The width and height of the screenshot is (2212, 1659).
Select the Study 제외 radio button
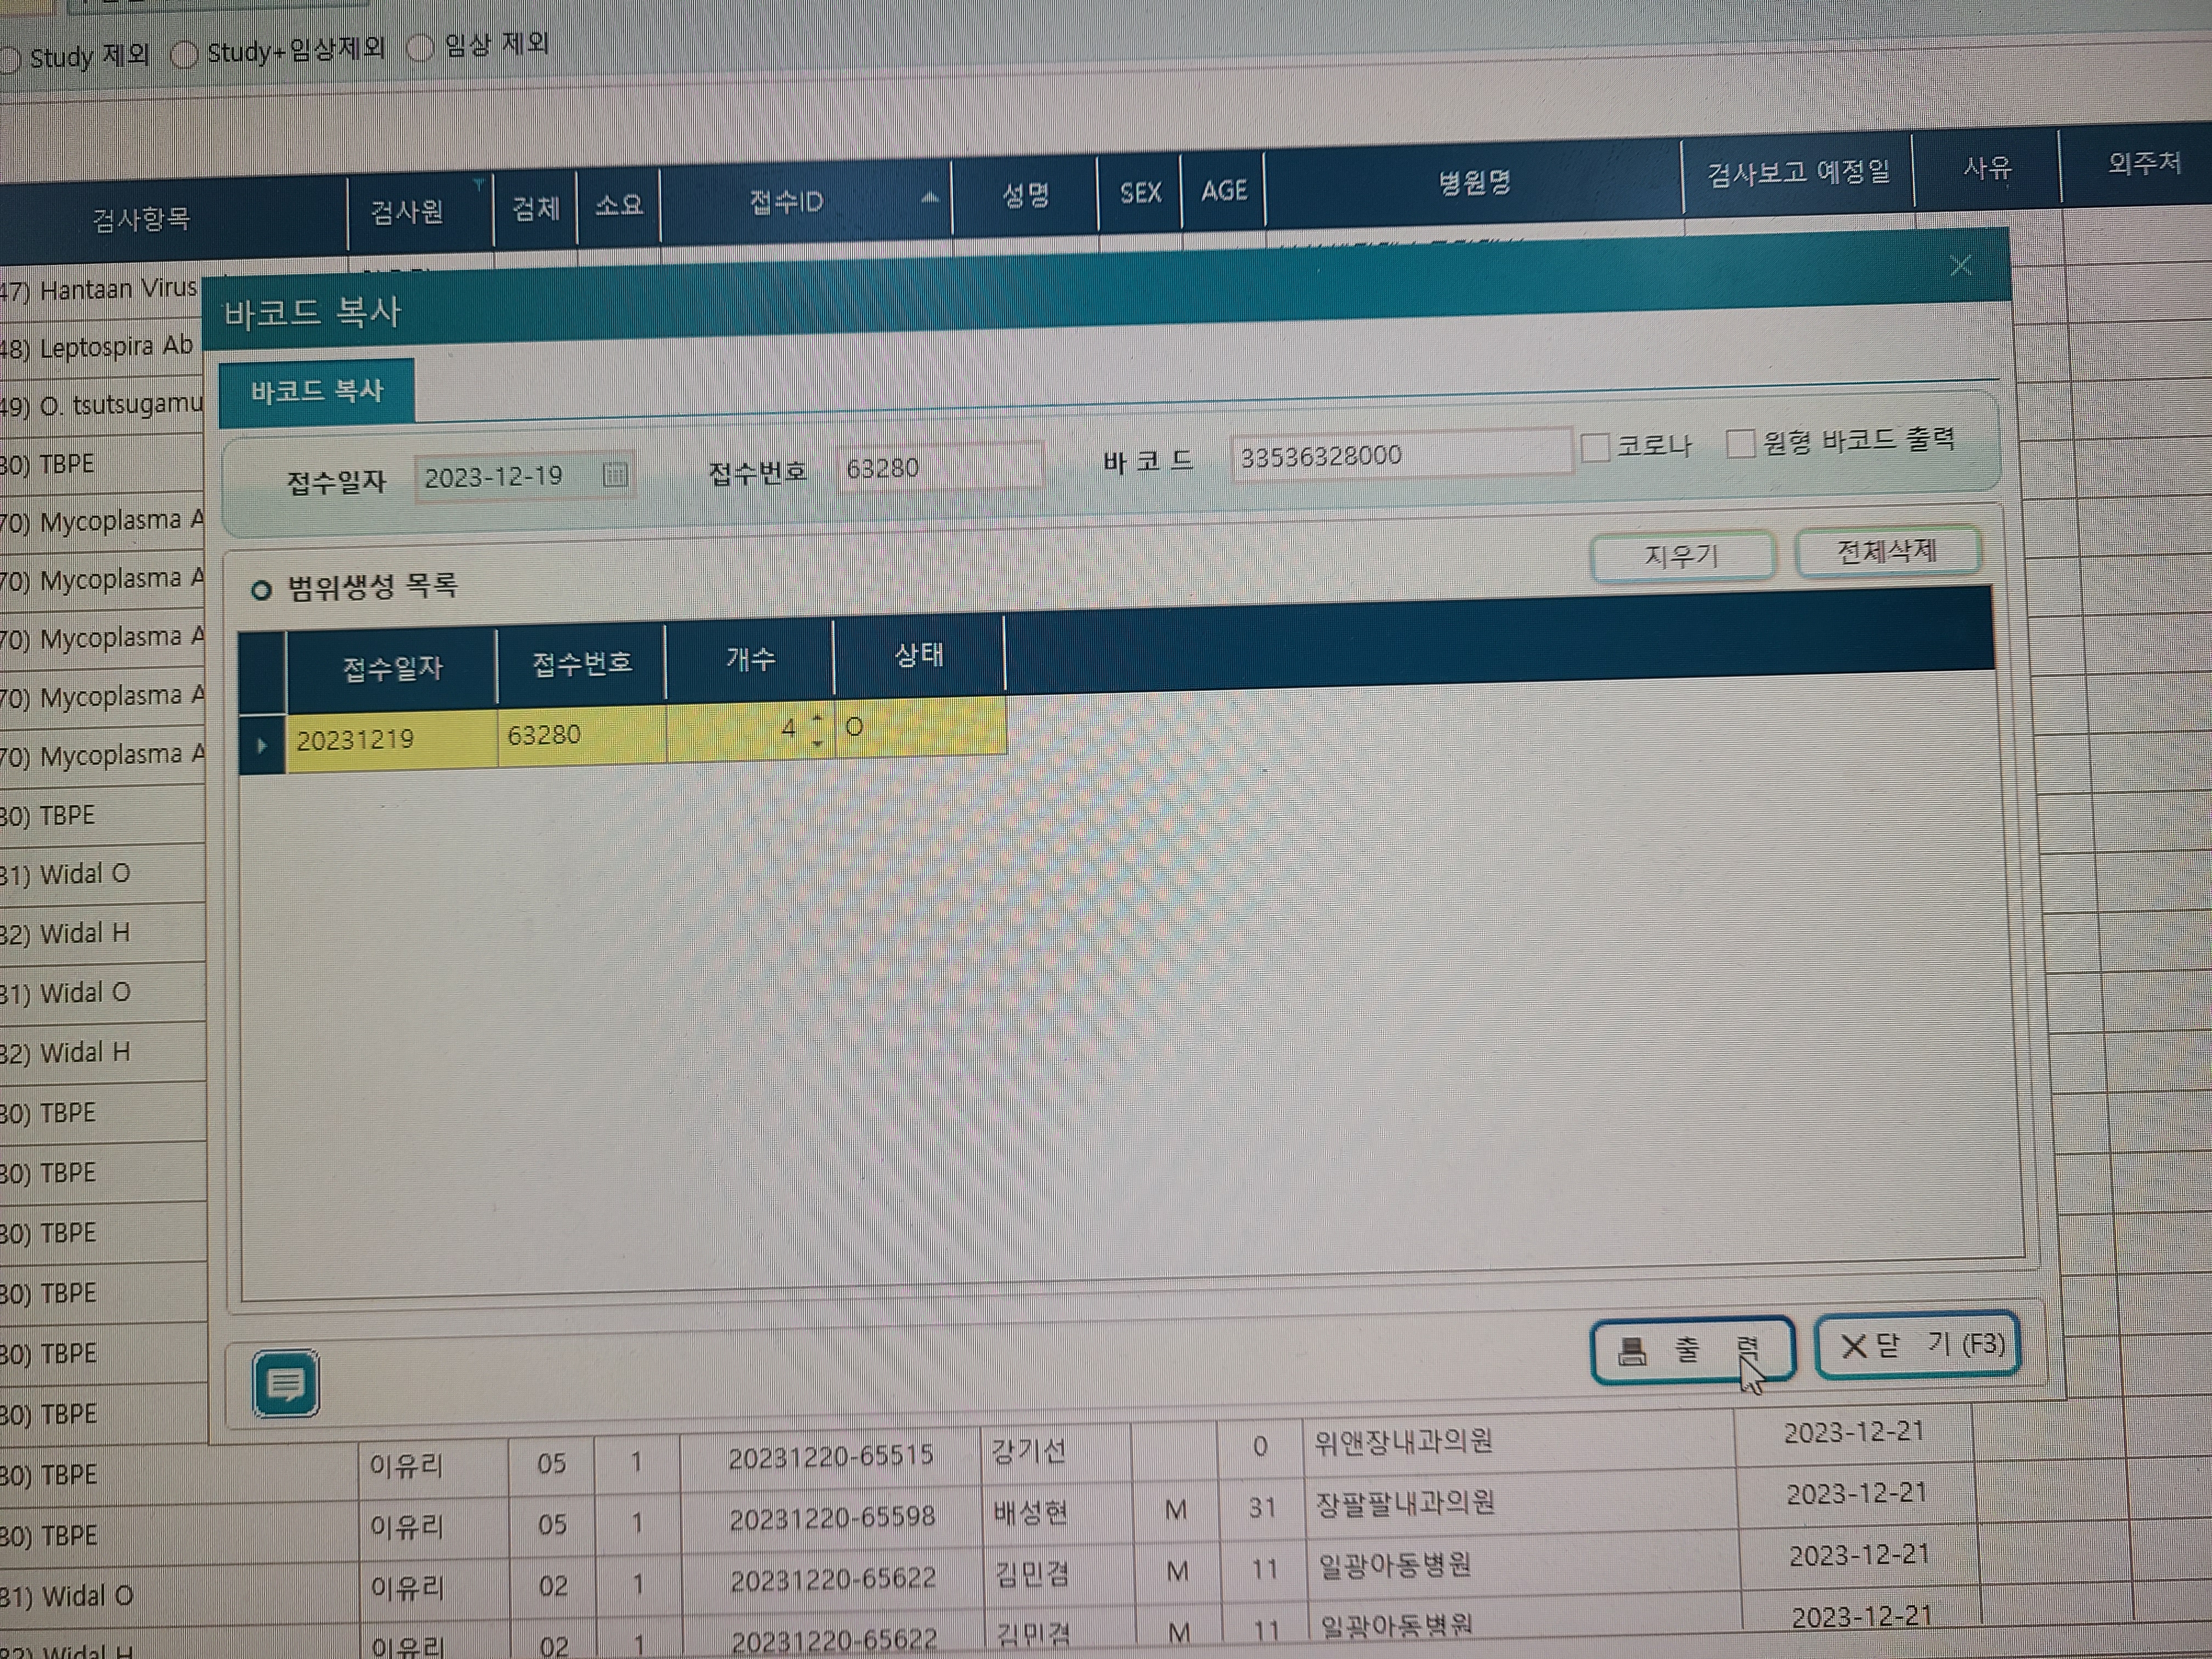pos(10,60)
